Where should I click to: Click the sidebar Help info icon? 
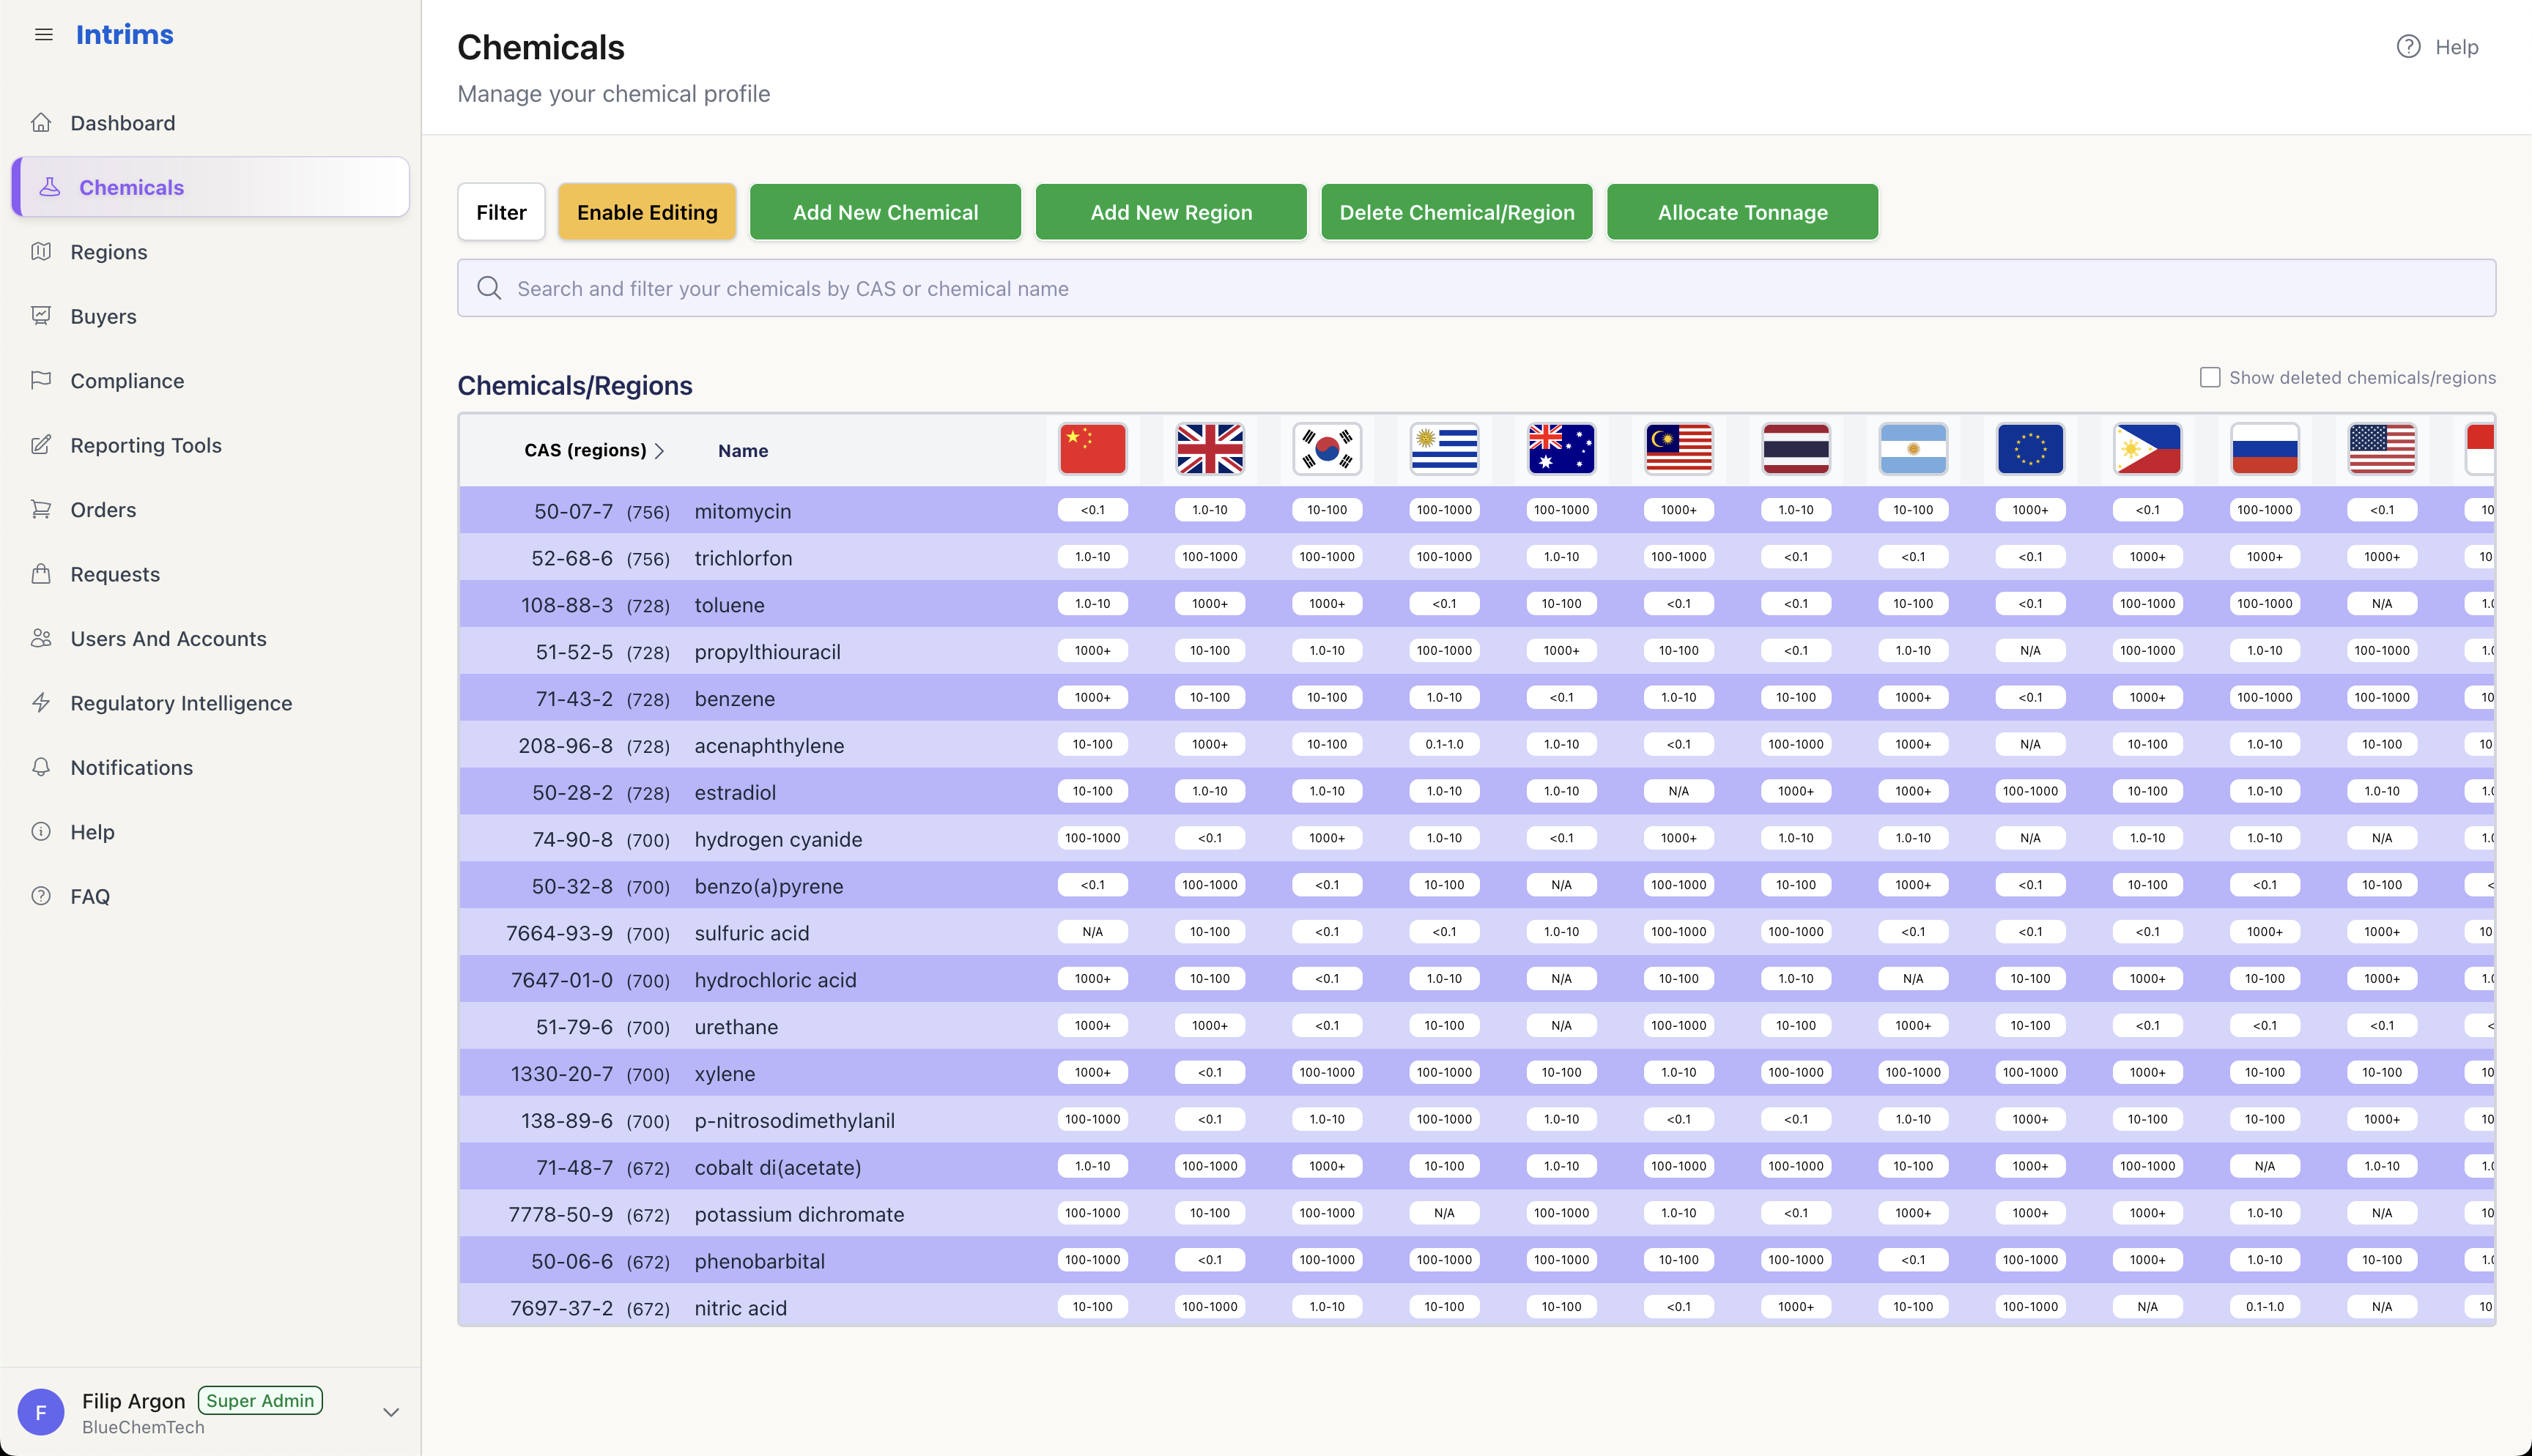[41, 832]
